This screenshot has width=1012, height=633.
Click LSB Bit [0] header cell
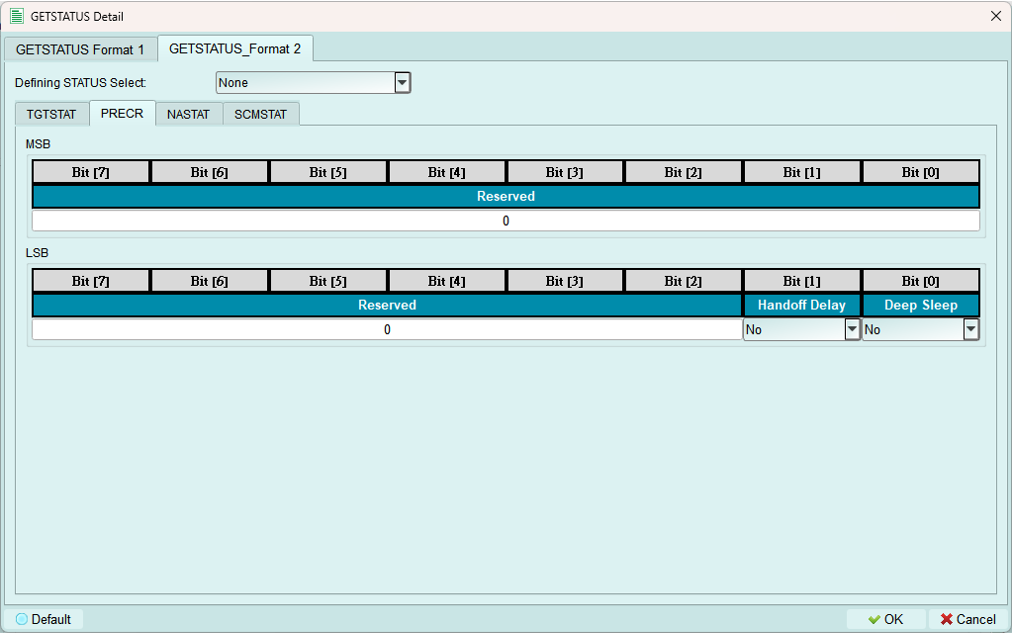pos(921,281)
